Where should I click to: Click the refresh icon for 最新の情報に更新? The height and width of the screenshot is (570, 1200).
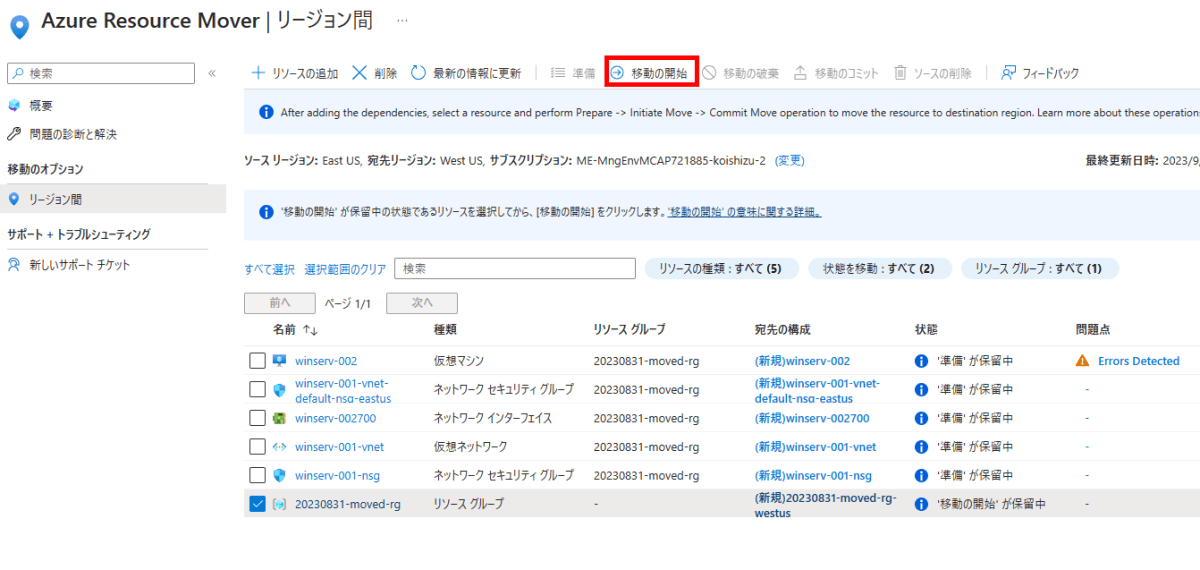(419, 73)
